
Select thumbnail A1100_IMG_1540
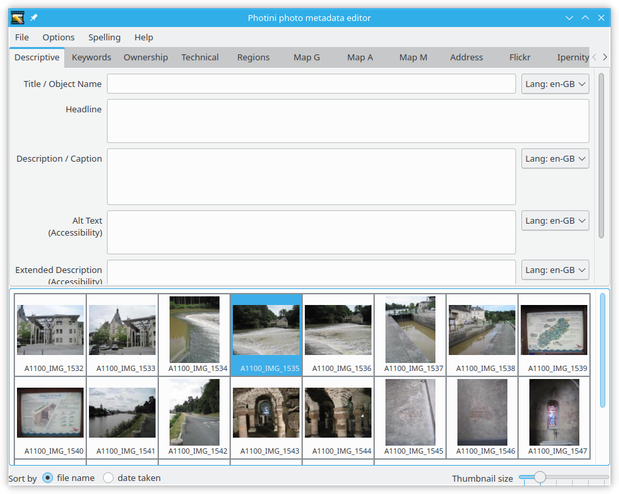51,417
